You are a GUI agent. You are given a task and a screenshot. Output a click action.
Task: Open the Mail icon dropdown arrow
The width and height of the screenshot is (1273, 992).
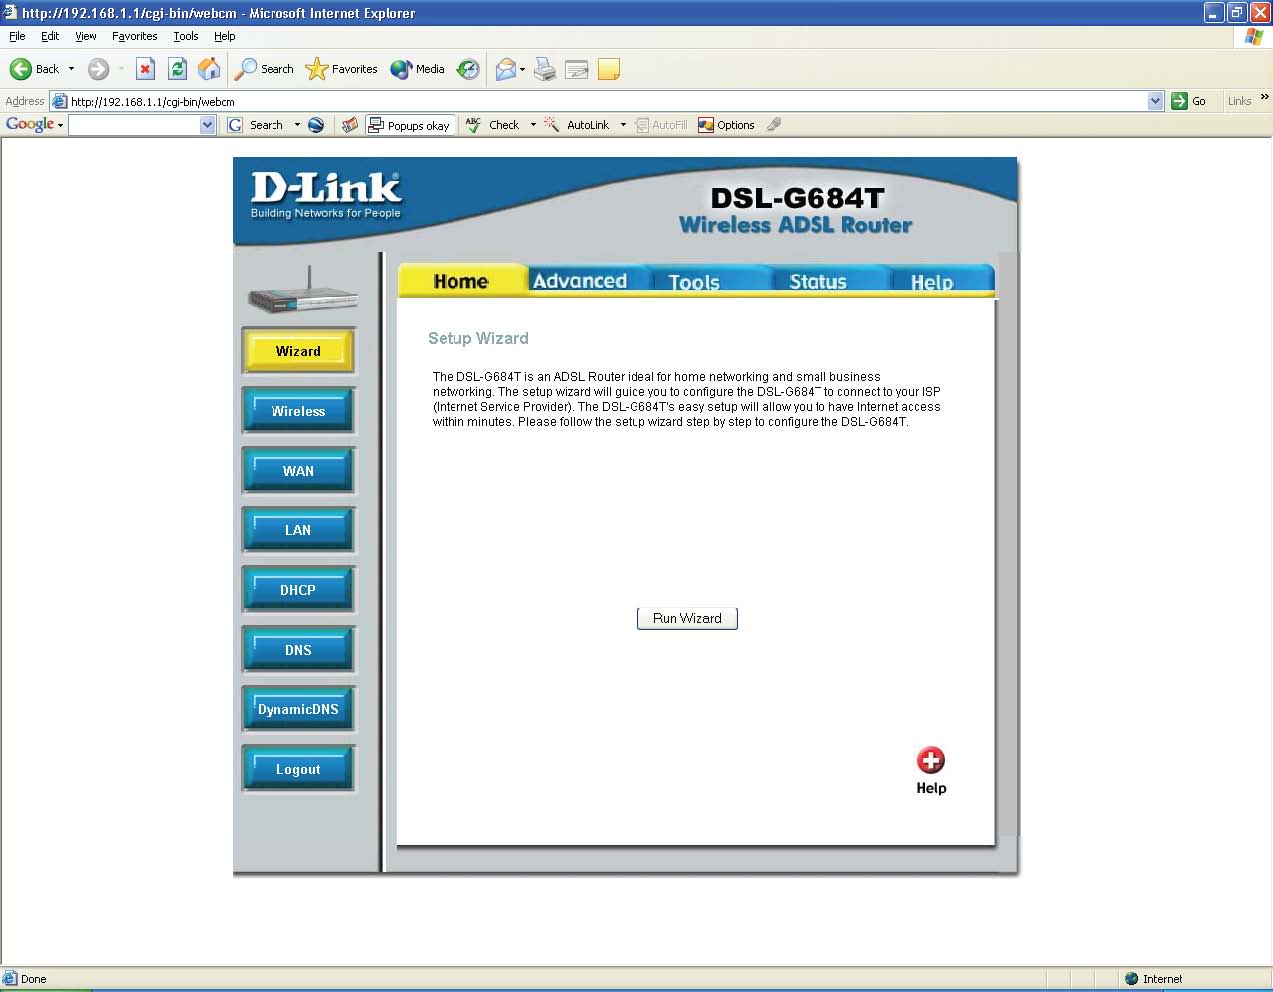tap(522, 69)
